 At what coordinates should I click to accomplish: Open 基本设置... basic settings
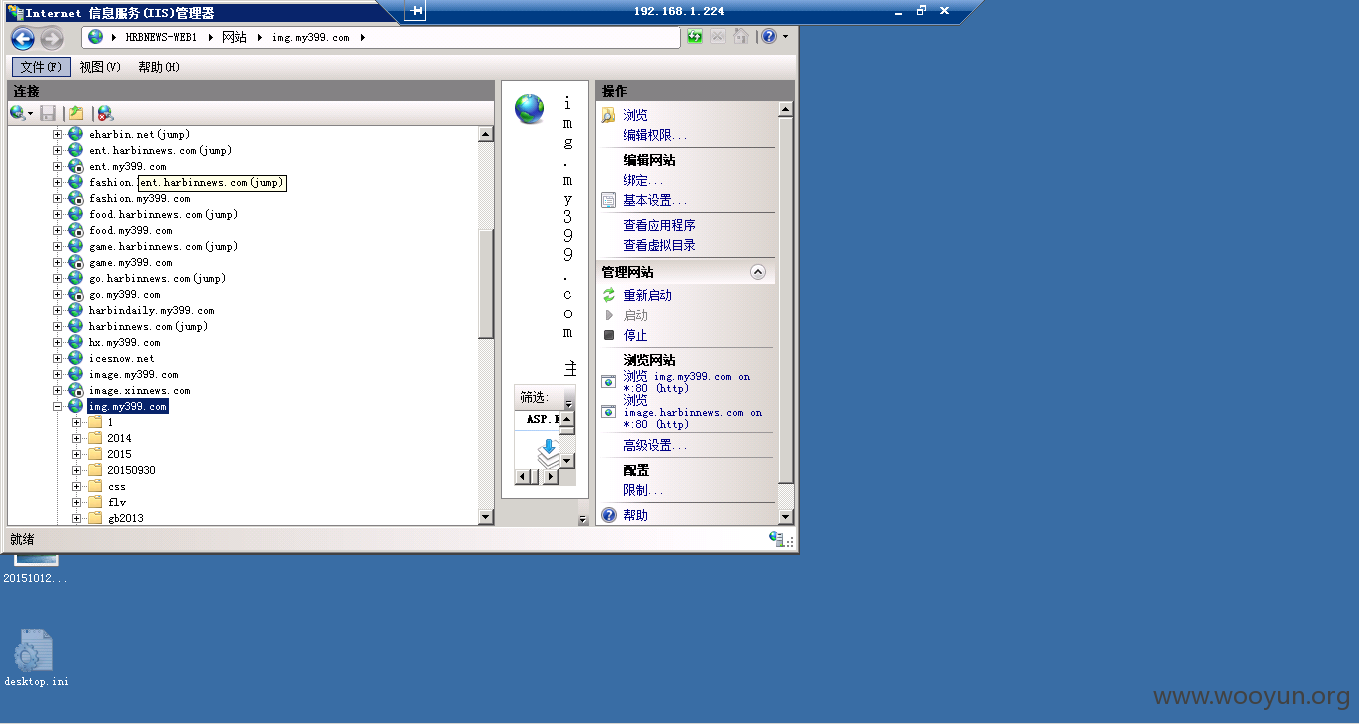655,200
